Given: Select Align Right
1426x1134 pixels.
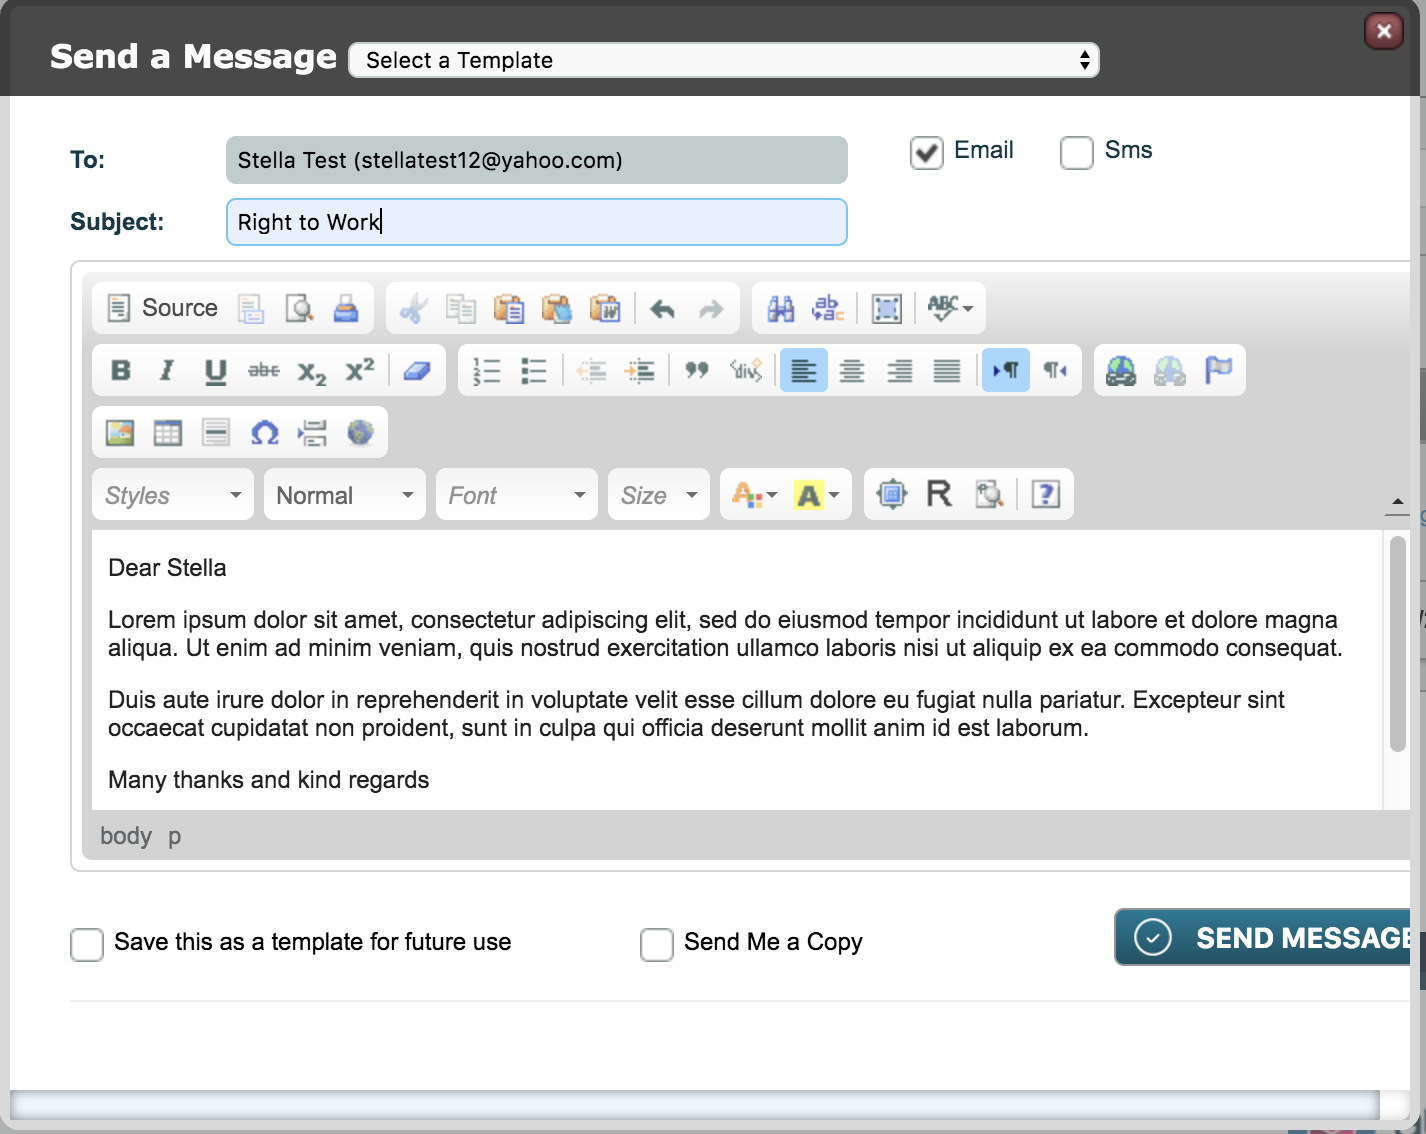Looking at the screenshot, I should (x=899, y=370).
